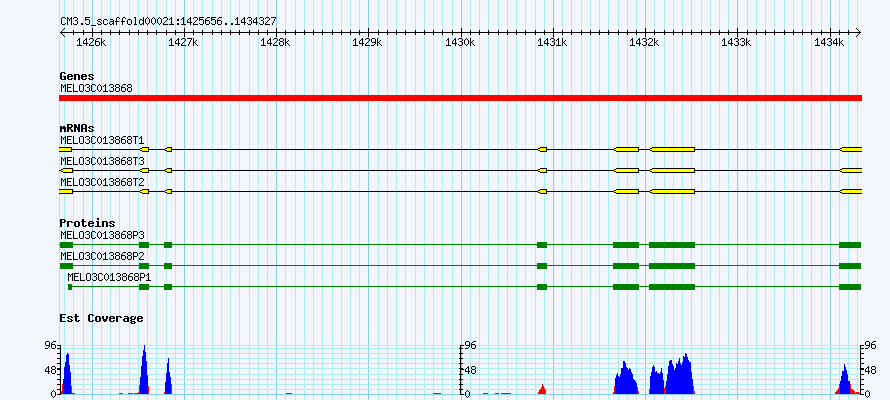Image resolution: width=890 pixels, height=400 pixels.
Task: Click the Est Coverage track title
Action: point(101,318)
